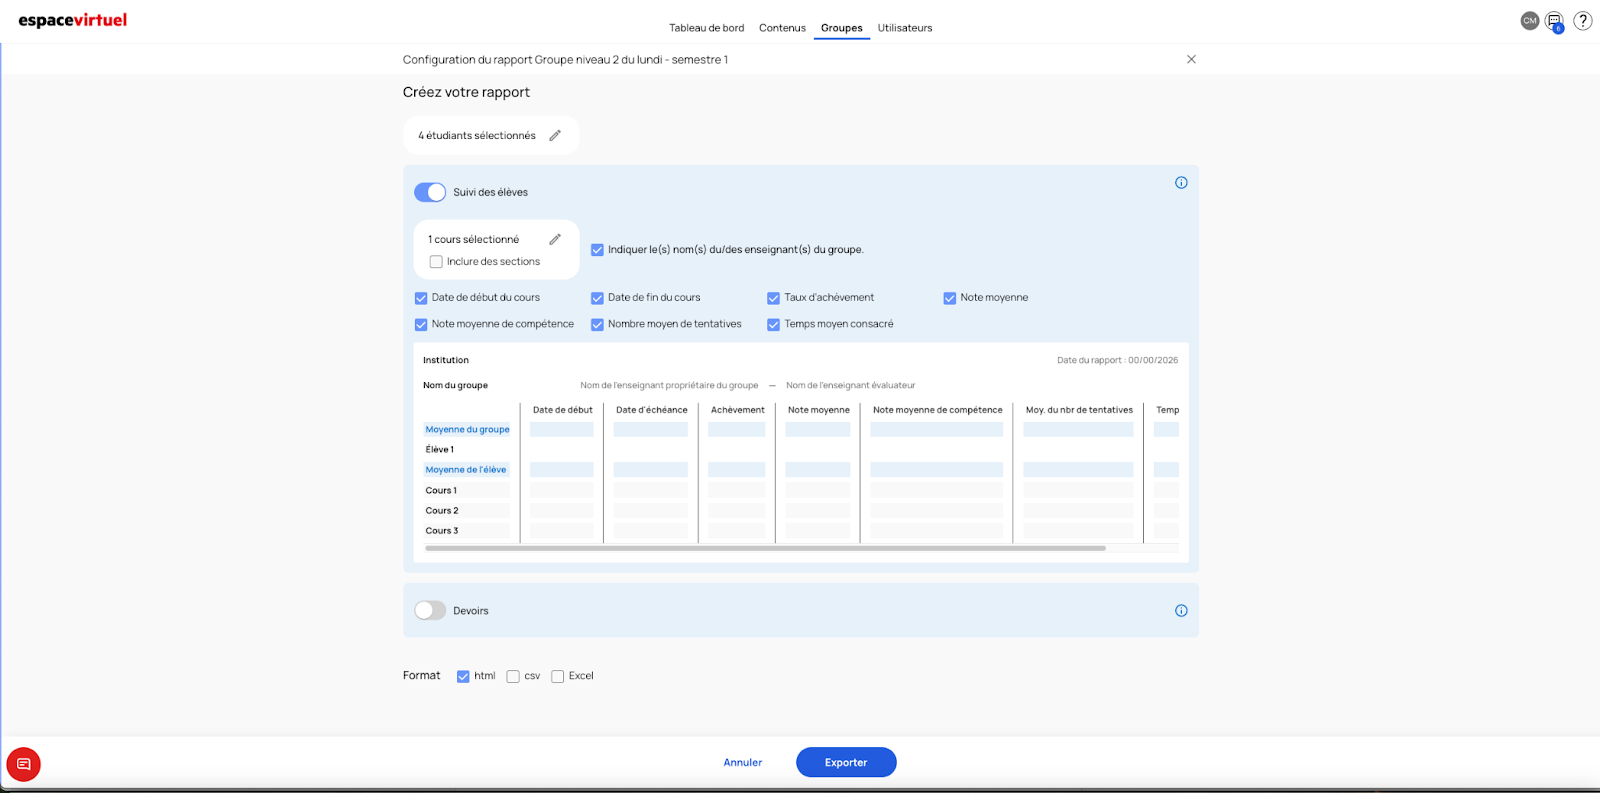Go to the Utilisateurs tab

tap(905, 28)
